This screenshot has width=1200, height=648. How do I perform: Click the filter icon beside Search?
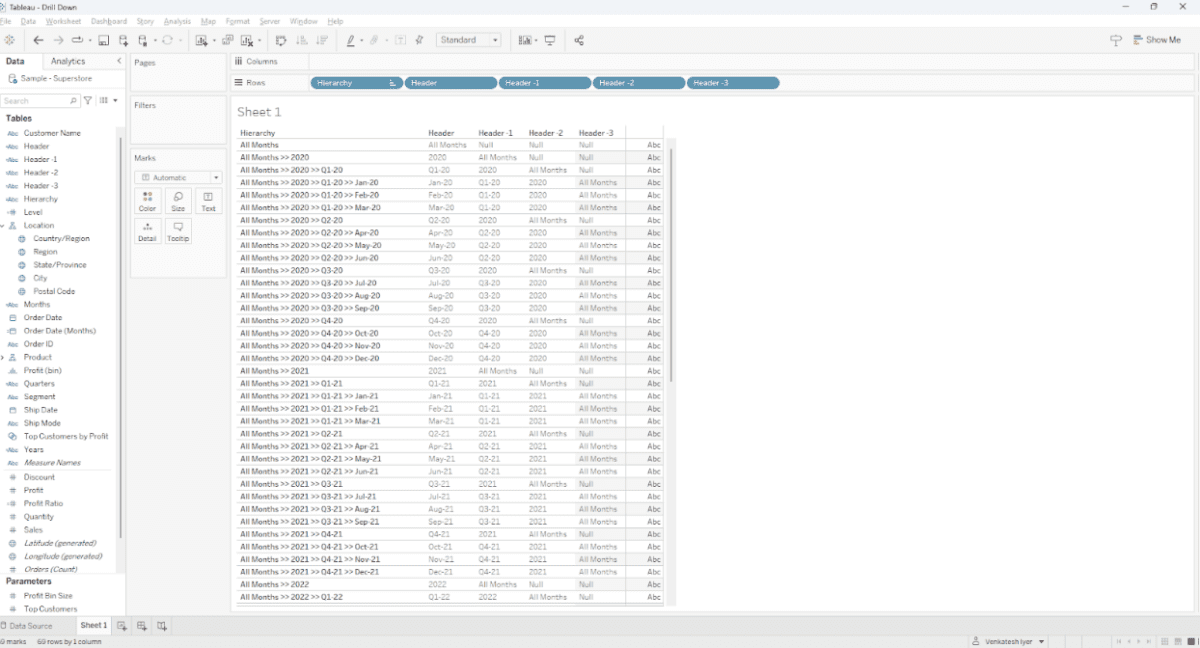tap(88, 101)
